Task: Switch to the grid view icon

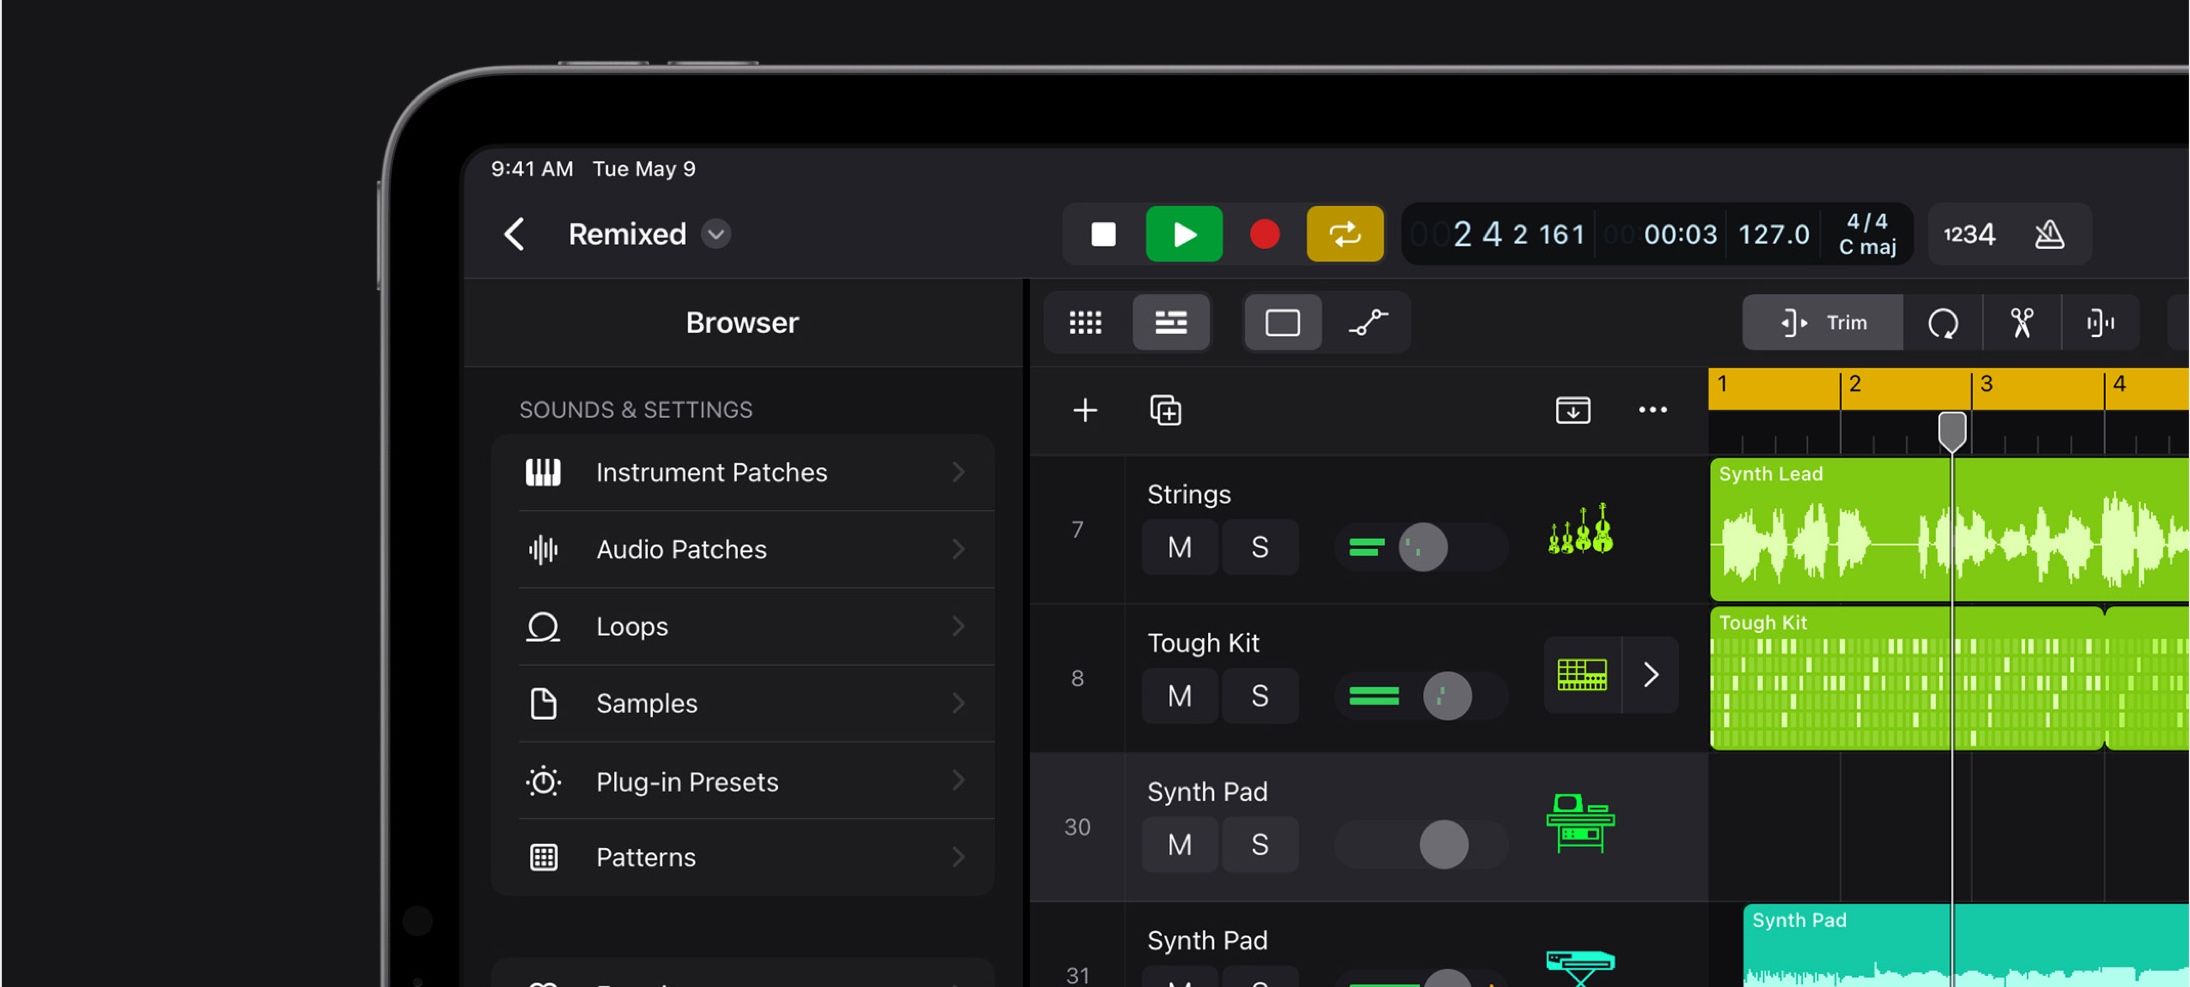Action: [x=1086, y=322]
